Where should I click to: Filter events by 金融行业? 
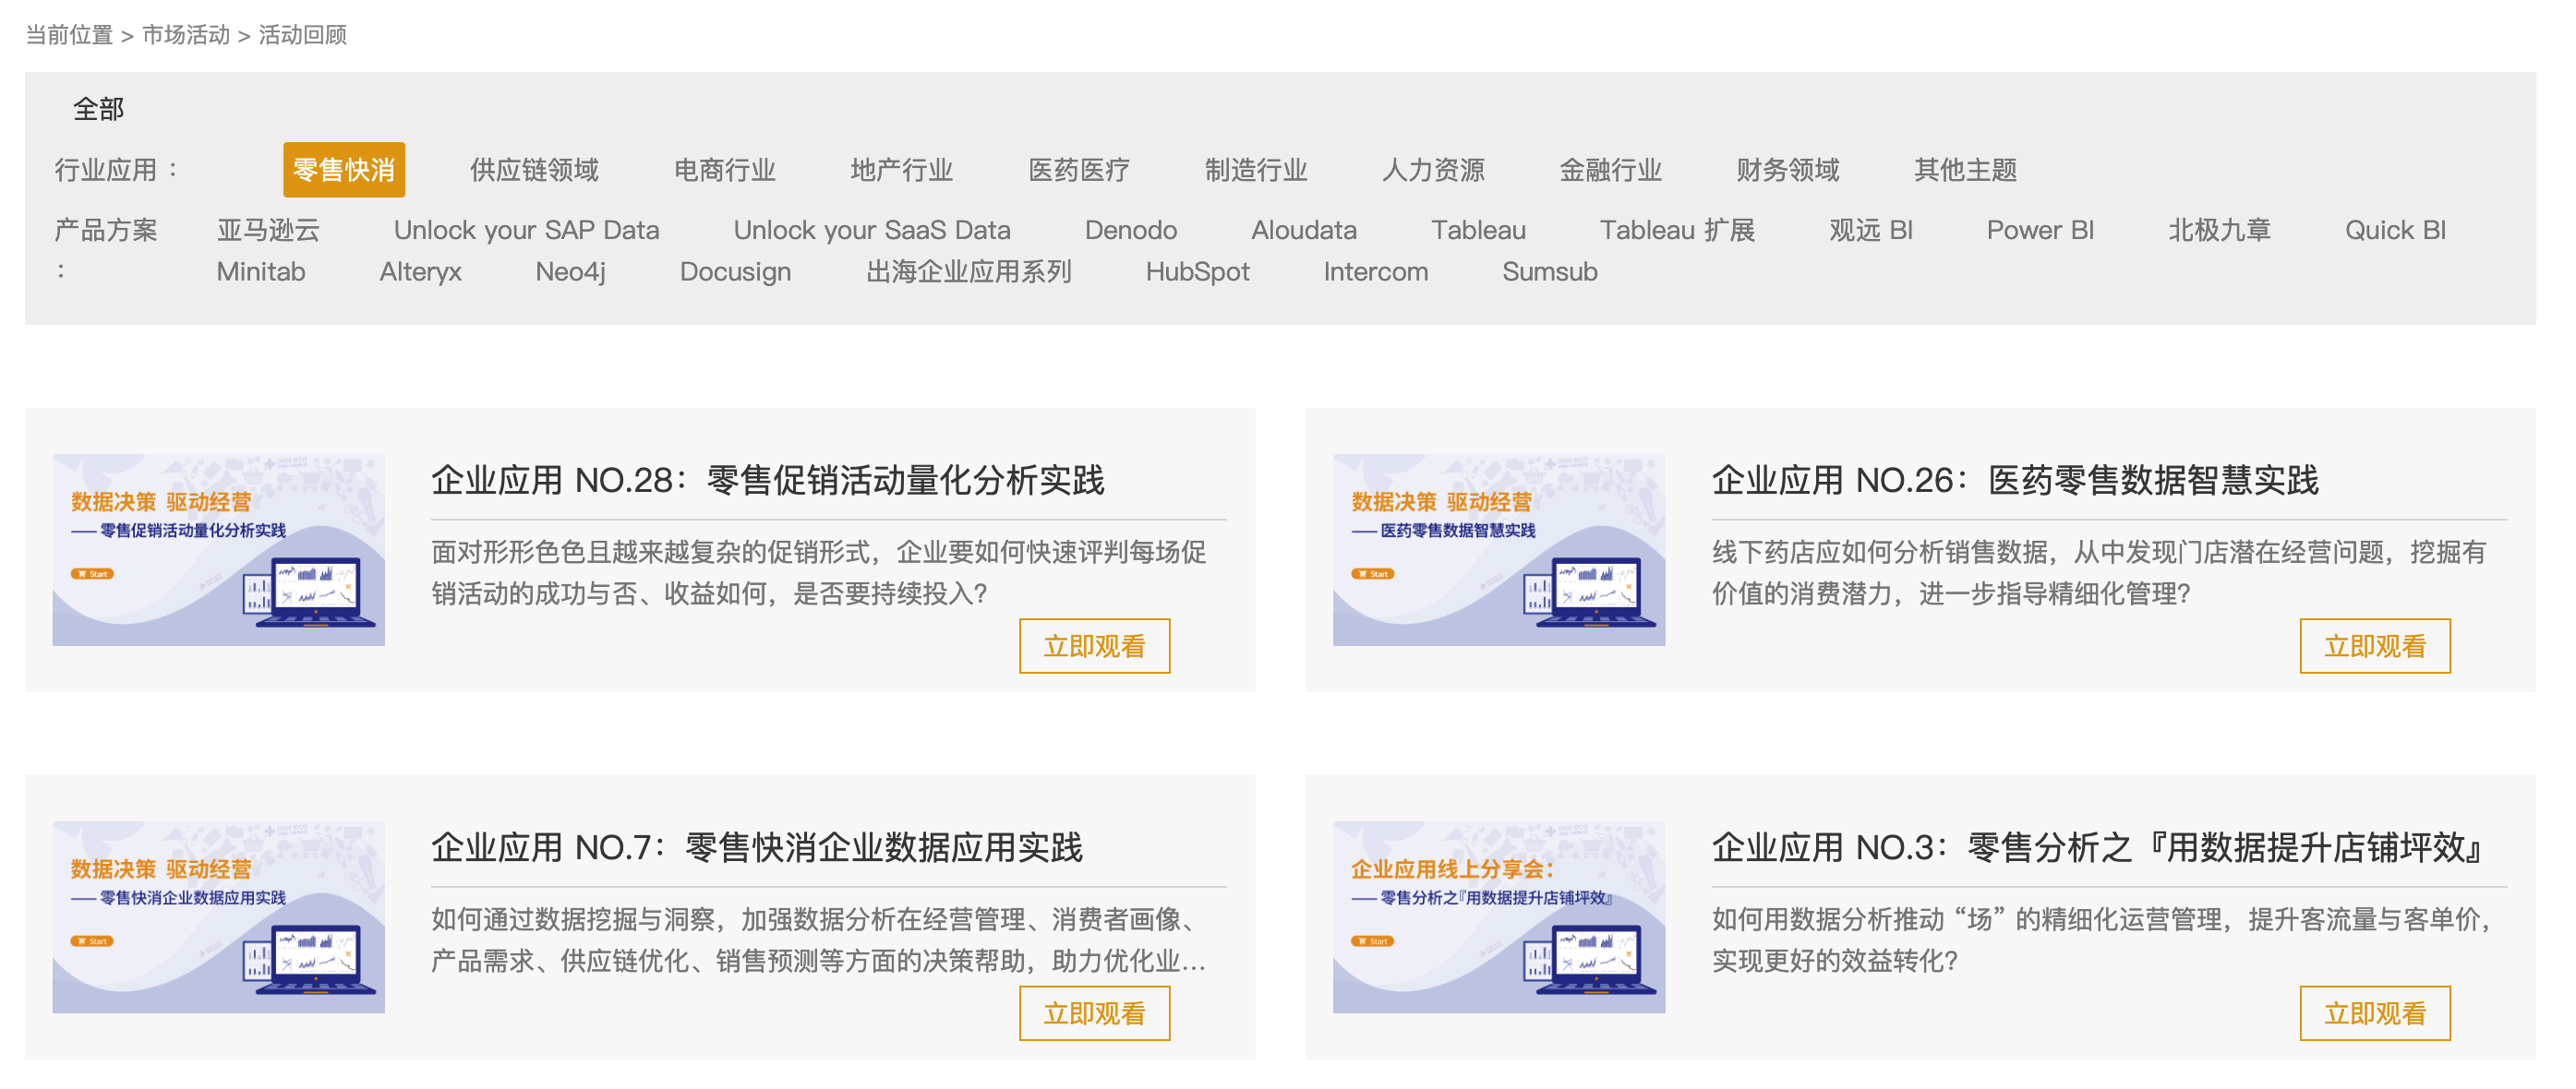[1610, 170]
